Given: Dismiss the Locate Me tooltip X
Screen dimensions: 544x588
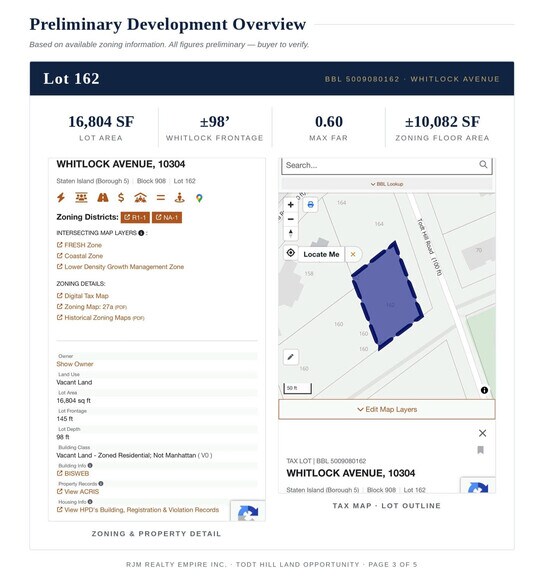Looking at the screenshot, I should pos(353,254).
